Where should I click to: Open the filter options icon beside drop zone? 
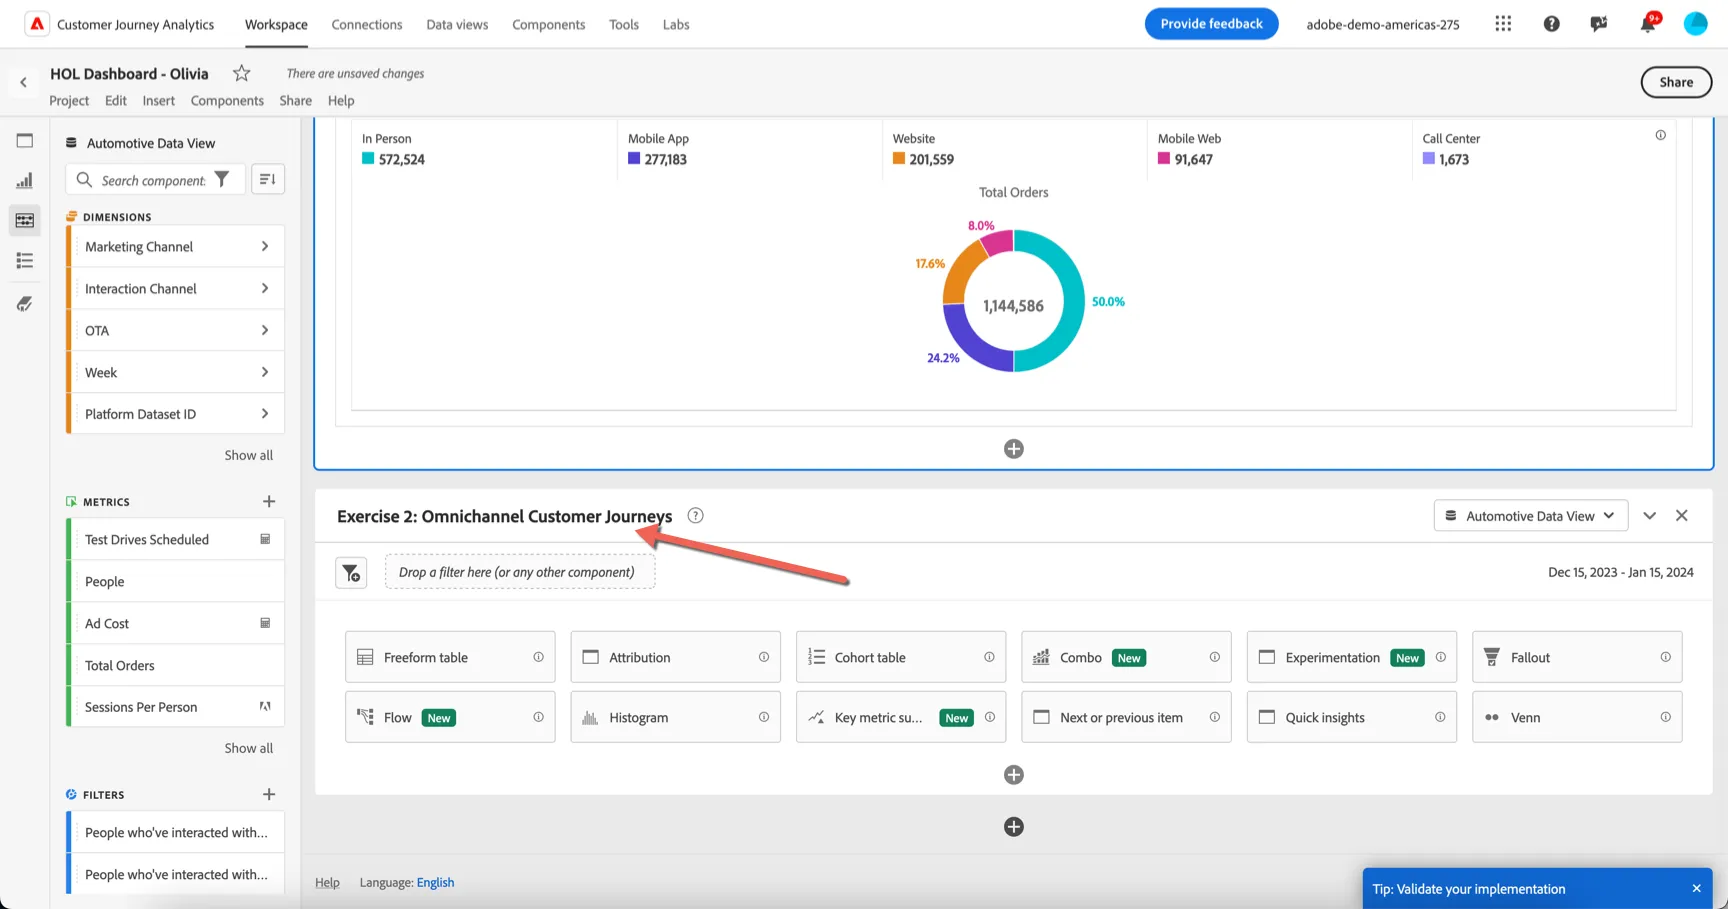351,573
